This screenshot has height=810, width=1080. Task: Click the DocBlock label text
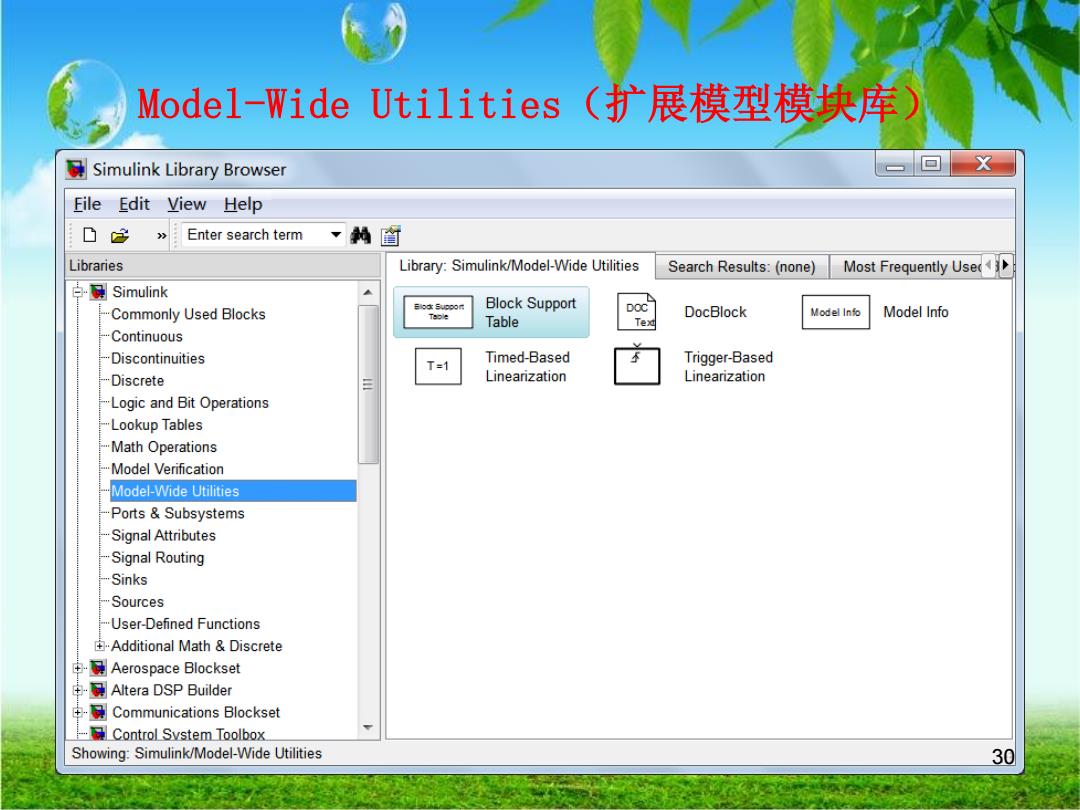pos(715,312)
